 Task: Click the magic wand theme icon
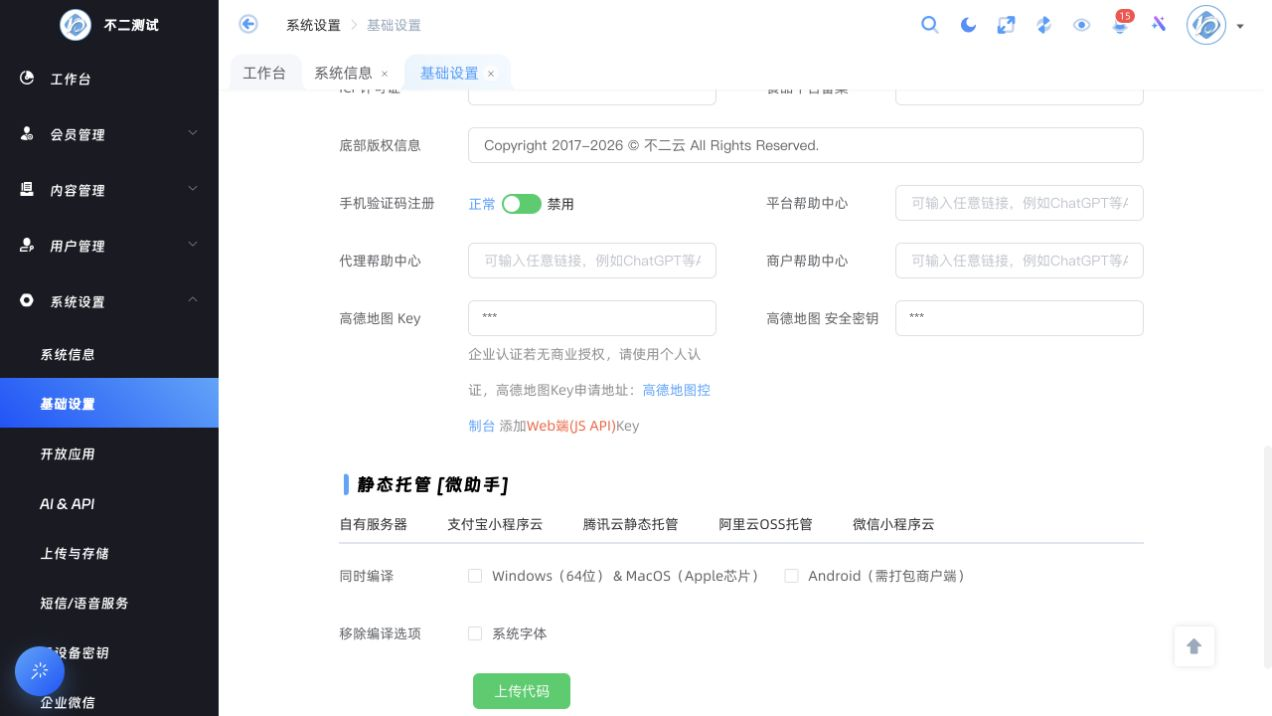[1158, 25]
